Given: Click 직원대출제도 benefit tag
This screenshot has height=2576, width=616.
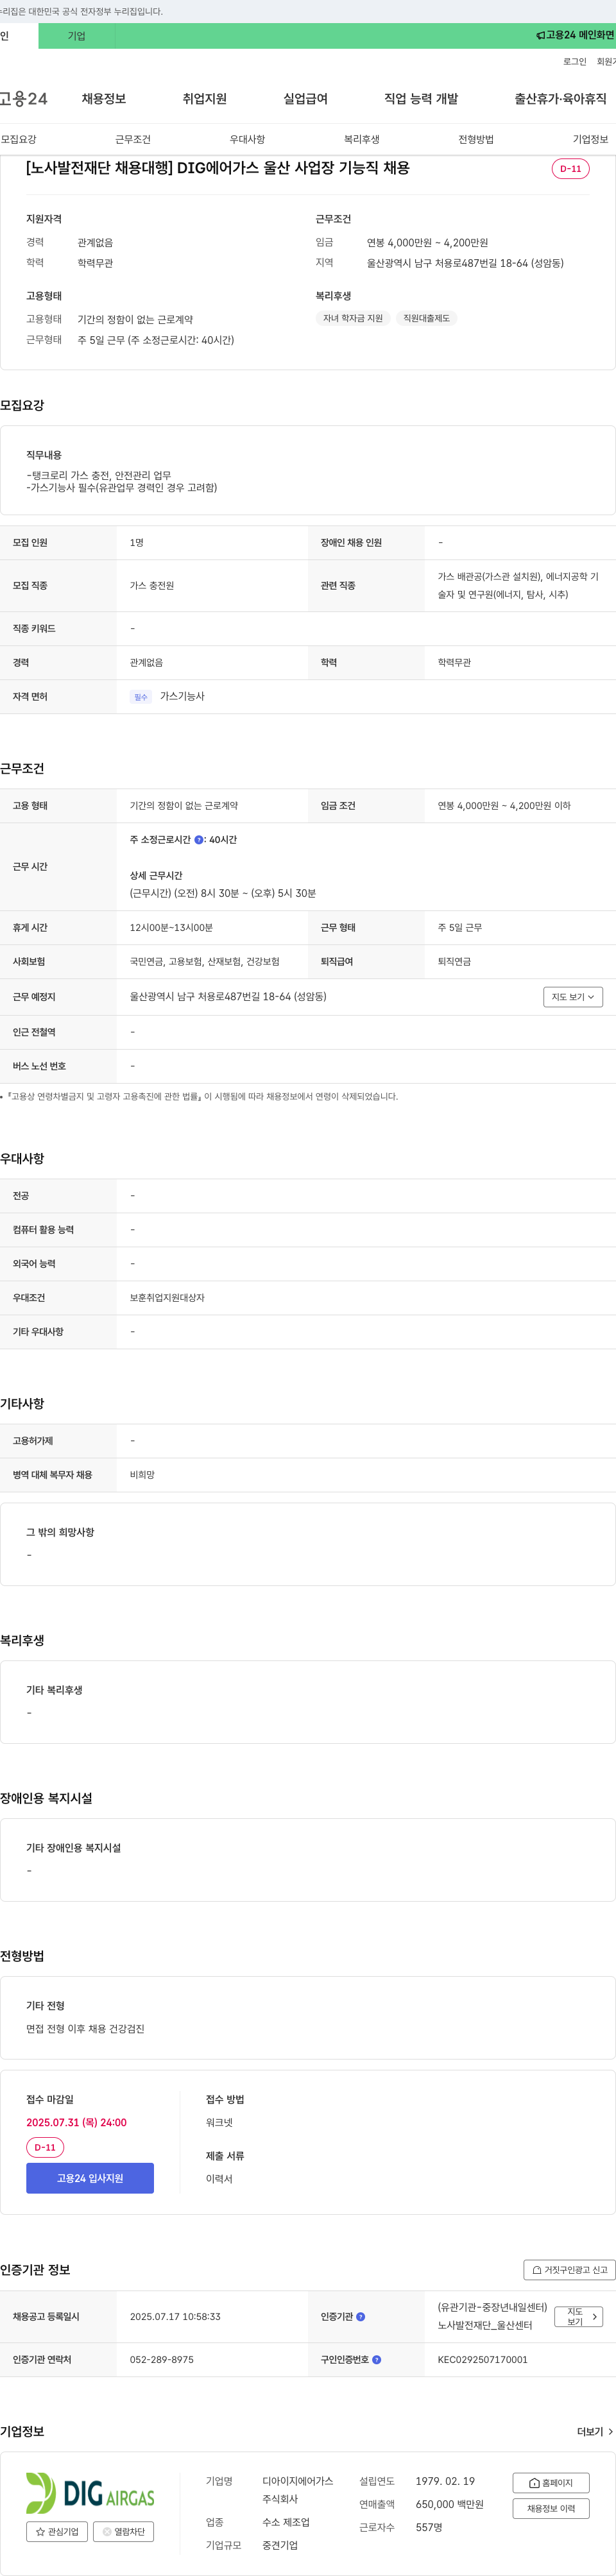Looking at the screenshot, I should pyautogui.click(x=427, y=318).
